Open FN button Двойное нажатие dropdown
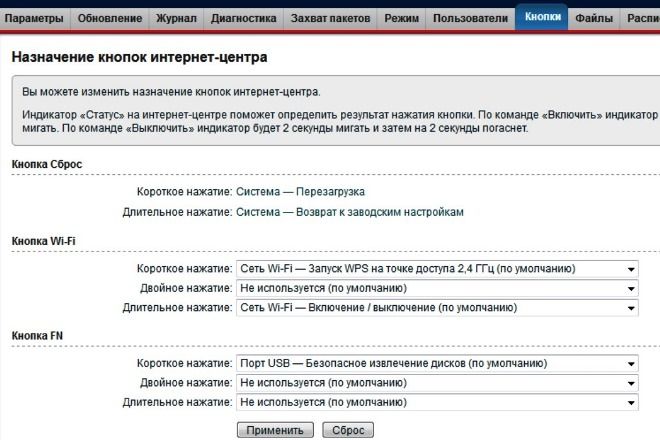The width and height of the screenshot is (660, 440). [x=437, y=383]
